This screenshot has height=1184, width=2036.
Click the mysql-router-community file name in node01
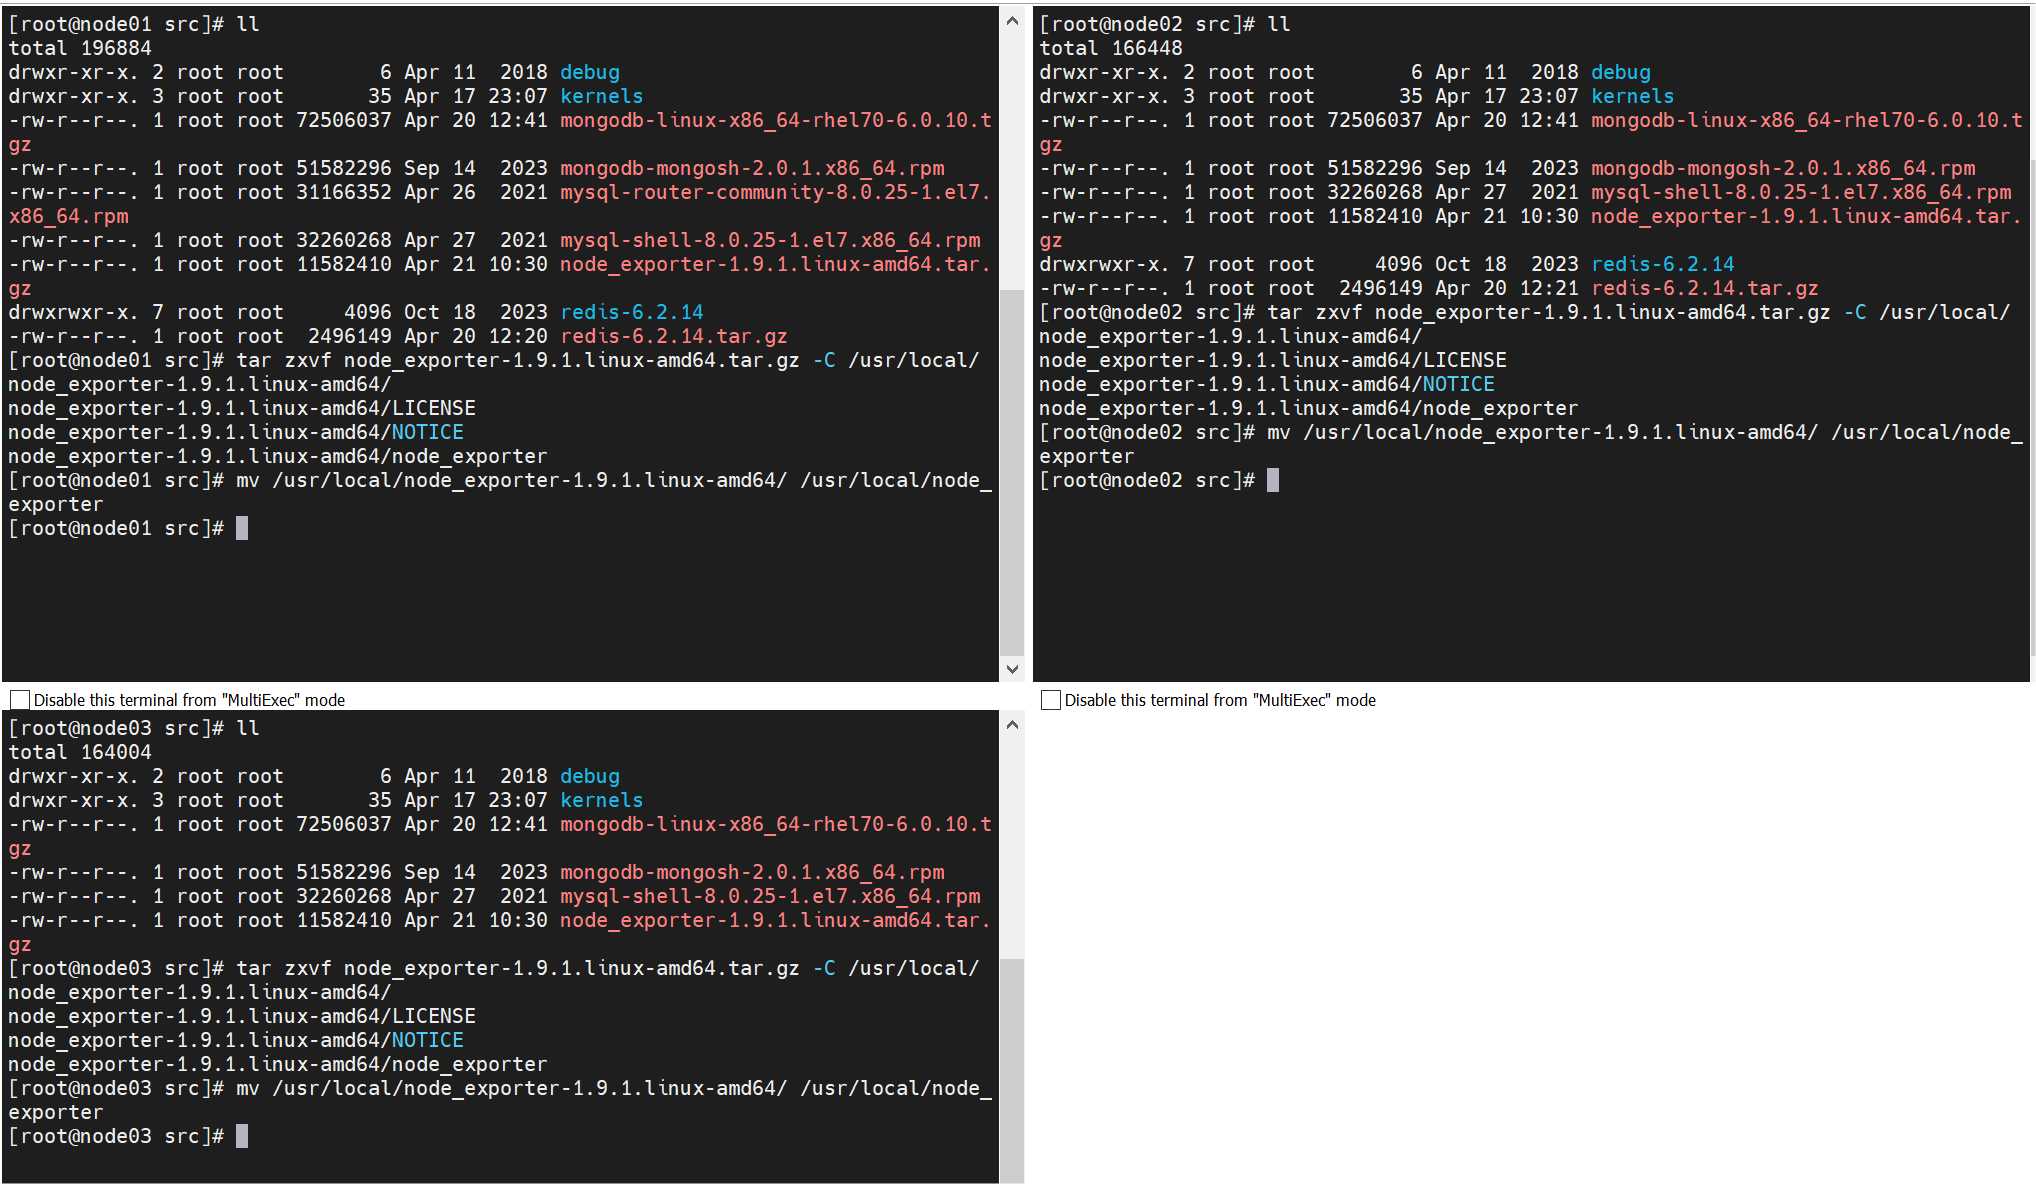pyautogui.click(x=773, y=192)
